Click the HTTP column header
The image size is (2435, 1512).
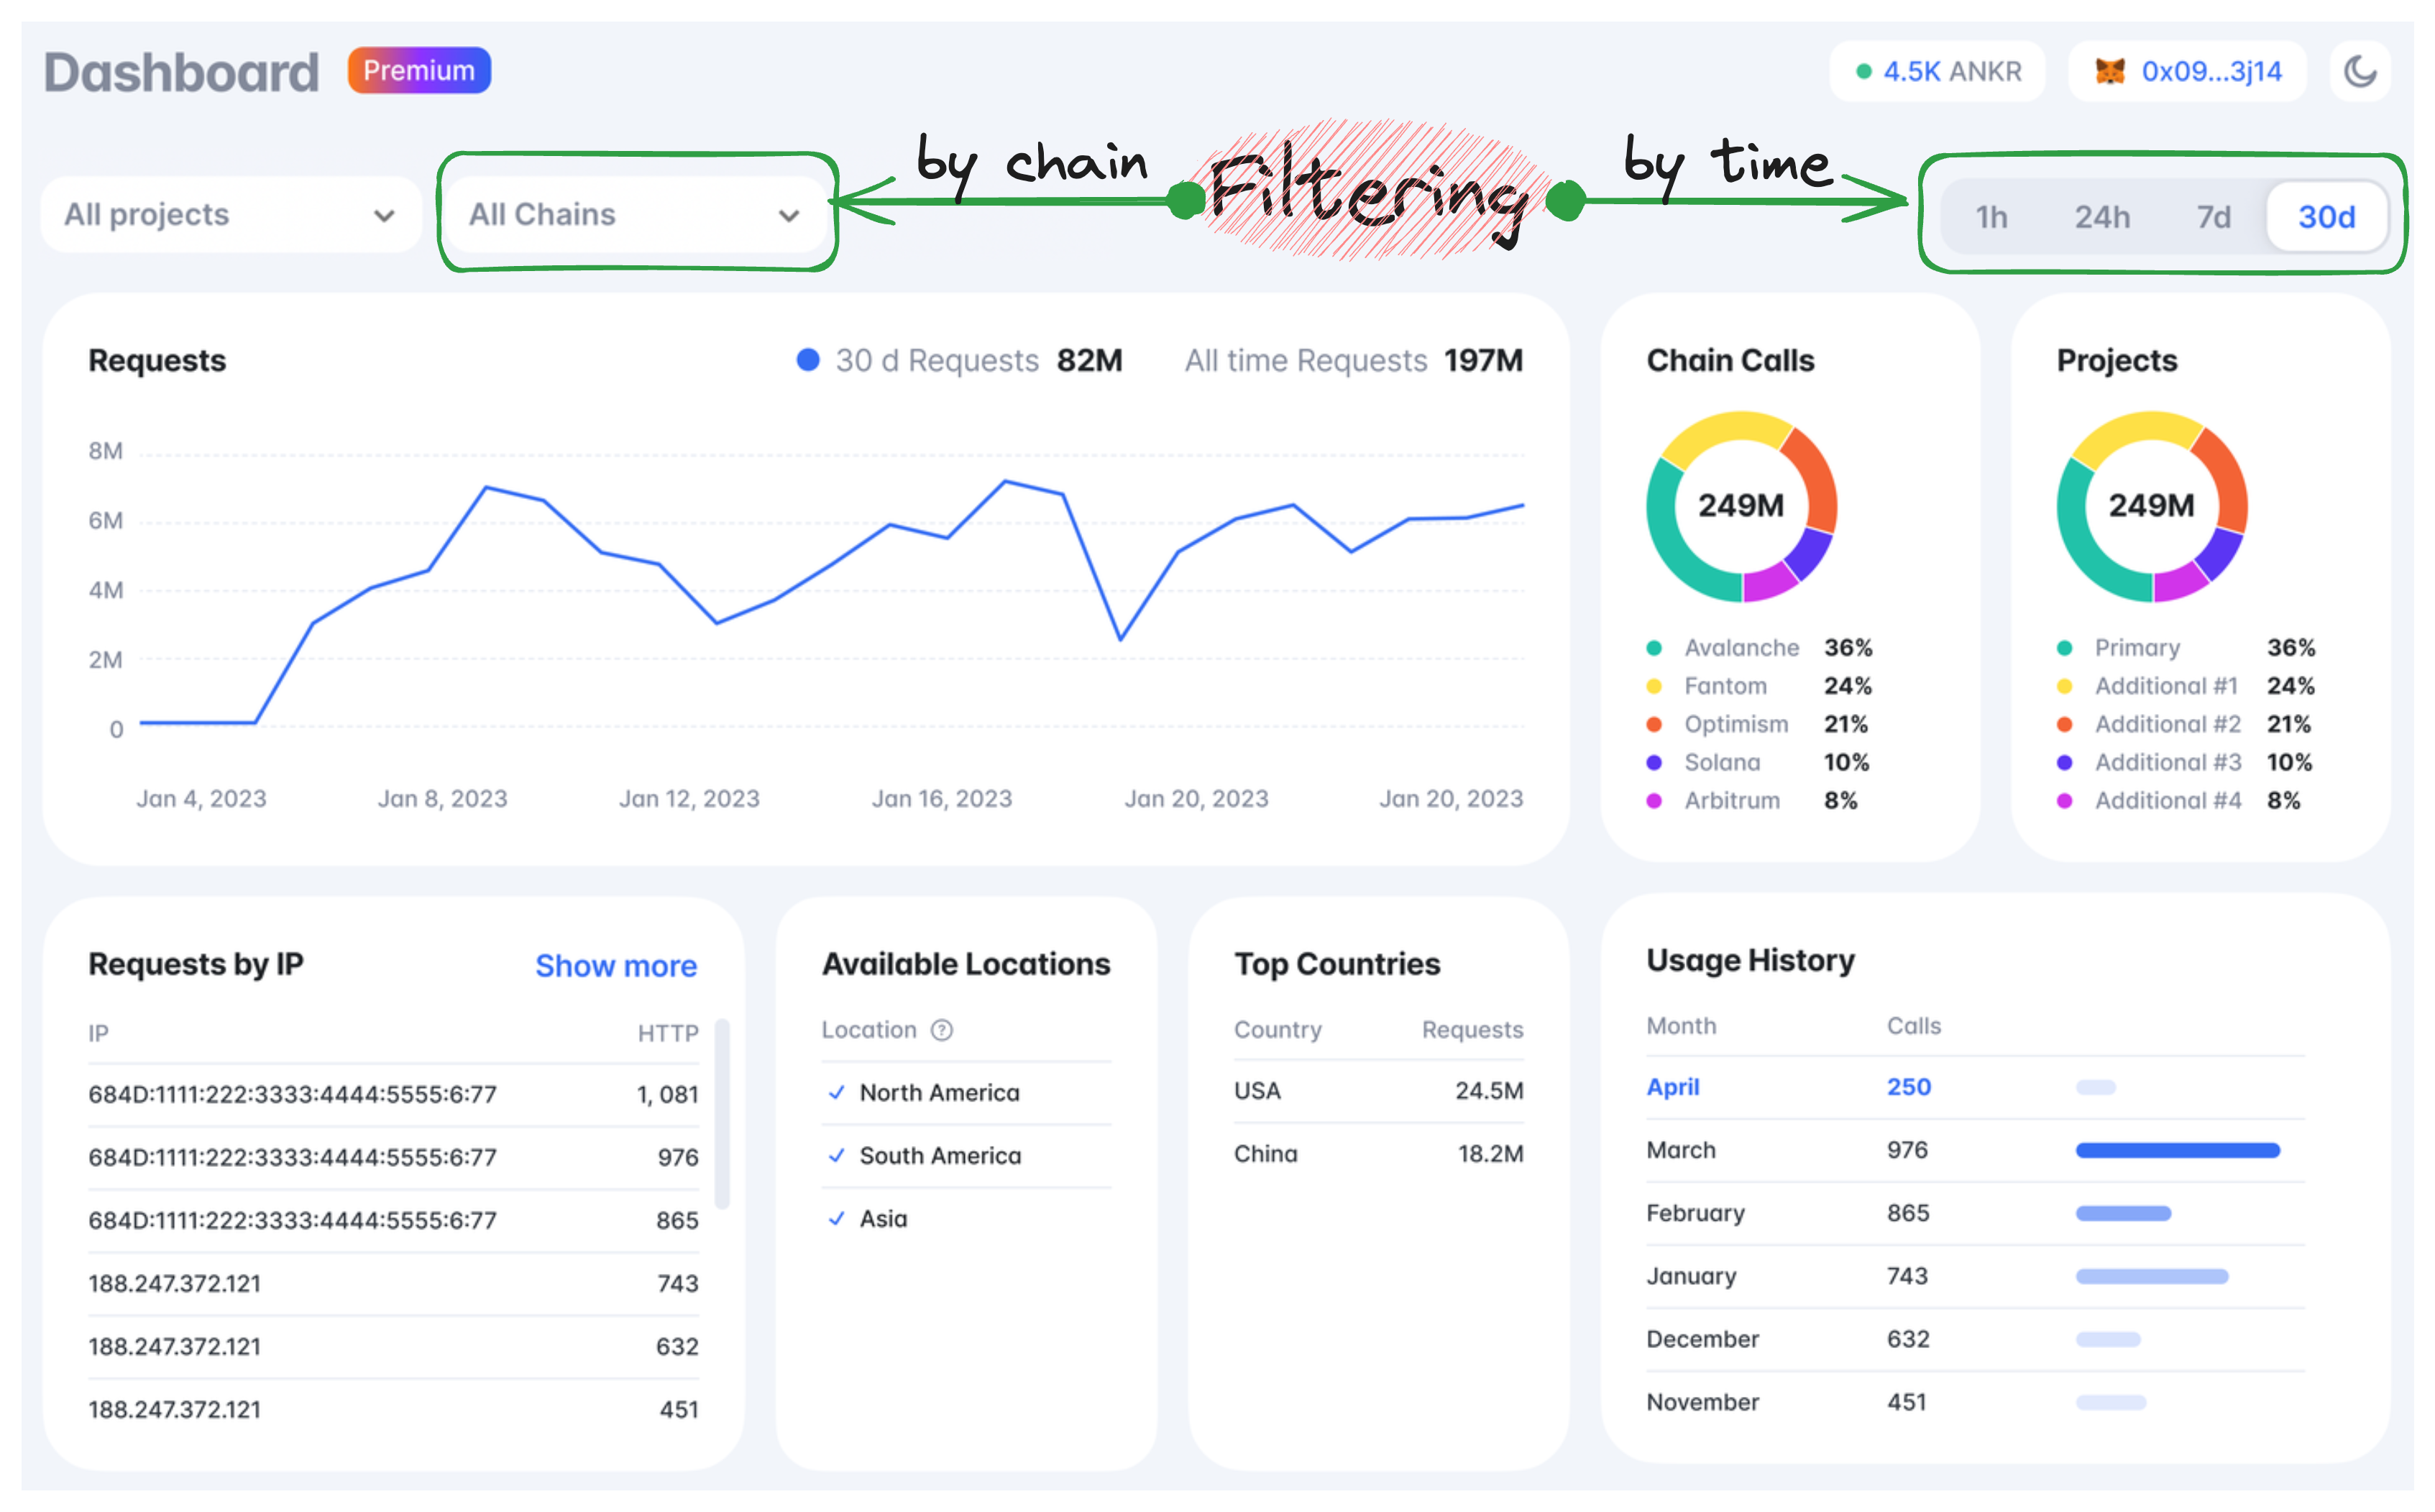[668, 1033]
